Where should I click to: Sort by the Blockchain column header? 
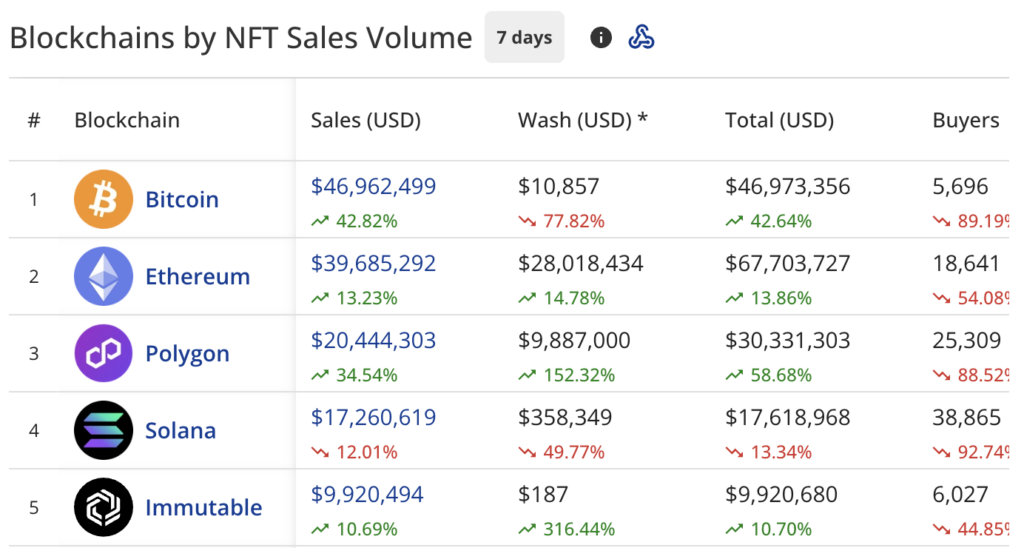coord(127,120)
